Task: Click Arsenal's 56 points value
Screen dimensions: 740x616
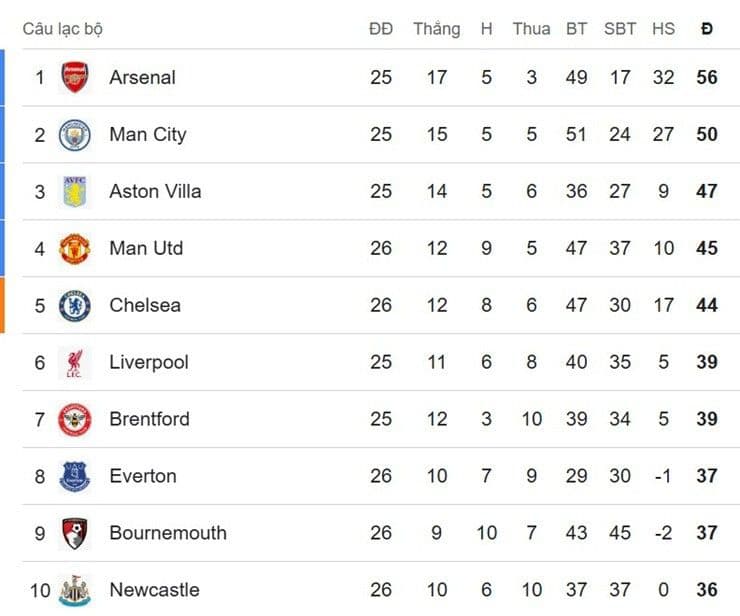Action: pos(707,77)
